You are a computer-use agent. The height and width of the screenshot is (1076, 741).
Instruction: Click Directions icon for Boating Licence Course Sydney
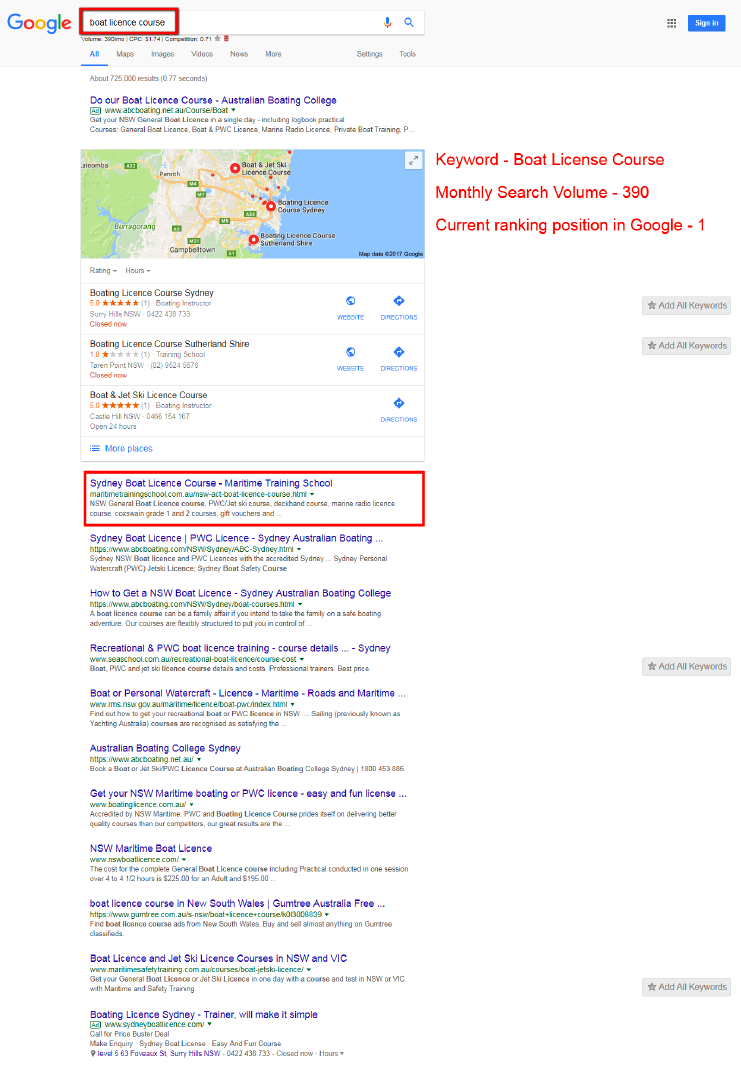[x=399, y=301]
